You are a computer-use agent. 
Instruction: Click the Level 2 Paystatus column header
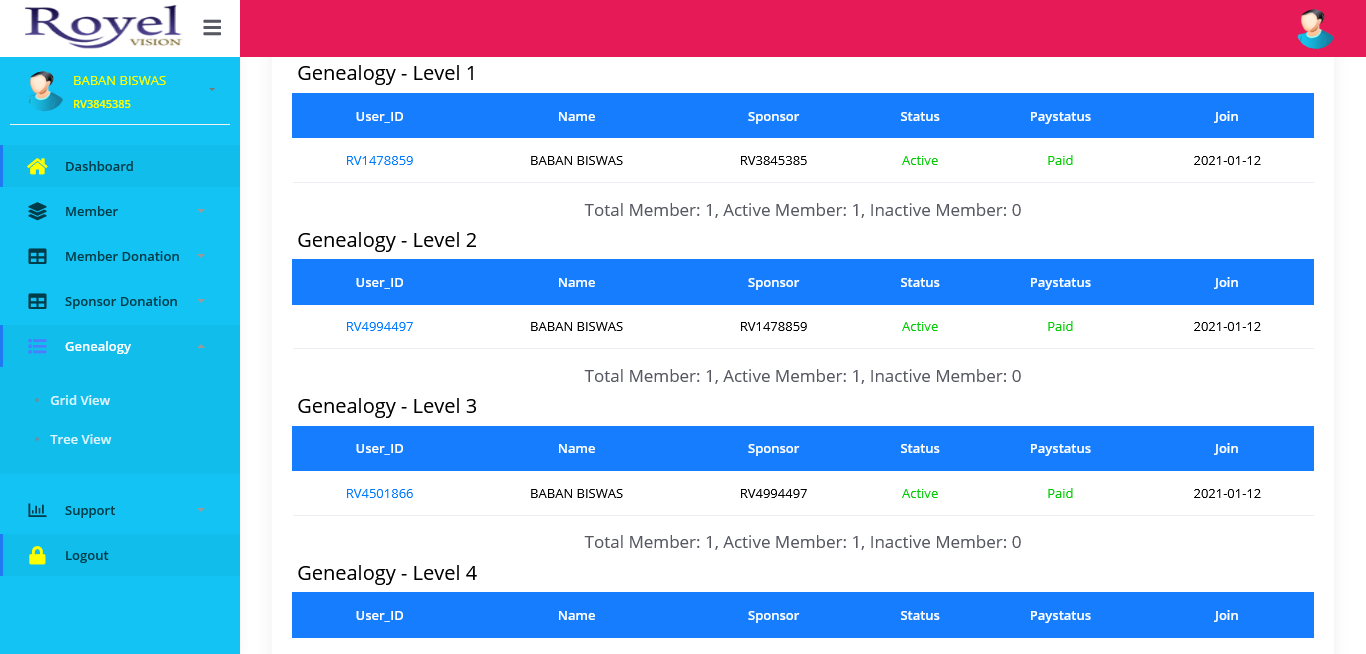click(x=1060, y=282)
